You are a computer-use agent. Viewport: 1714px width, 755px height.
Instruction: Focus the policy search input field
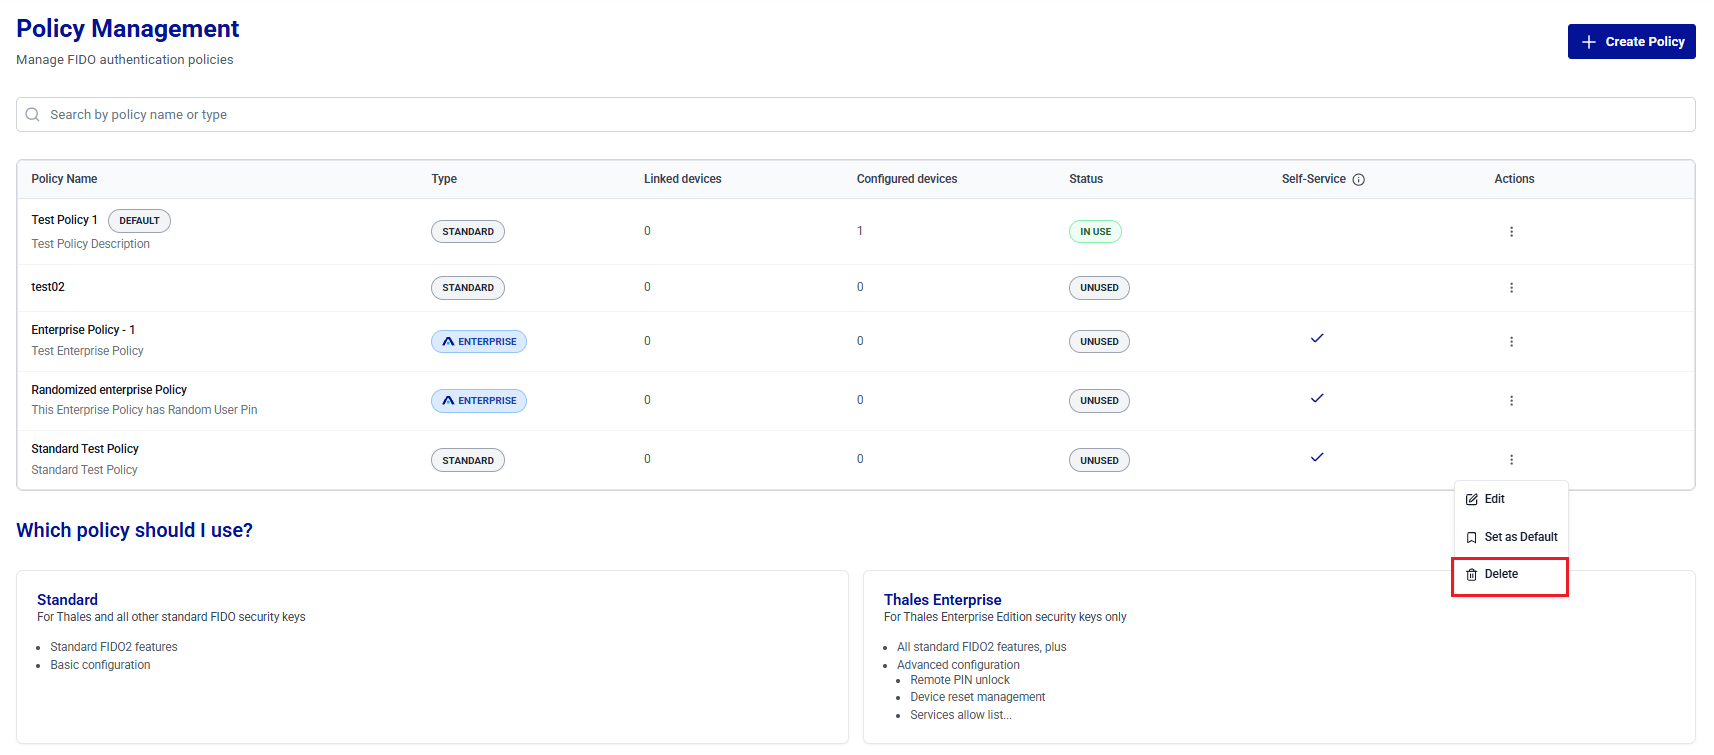856,115
